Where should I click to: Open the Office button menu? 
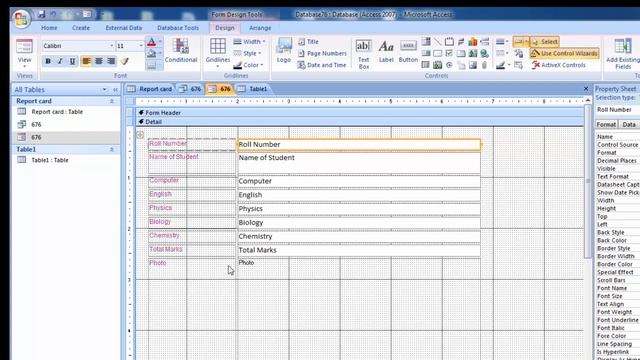tap(21, 19)
